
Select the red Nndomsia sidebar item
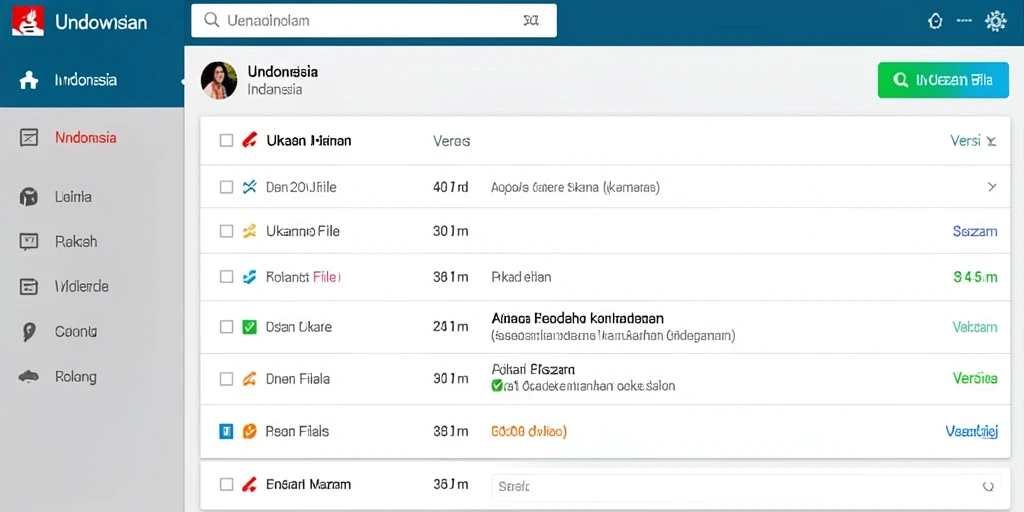point(86,138)
